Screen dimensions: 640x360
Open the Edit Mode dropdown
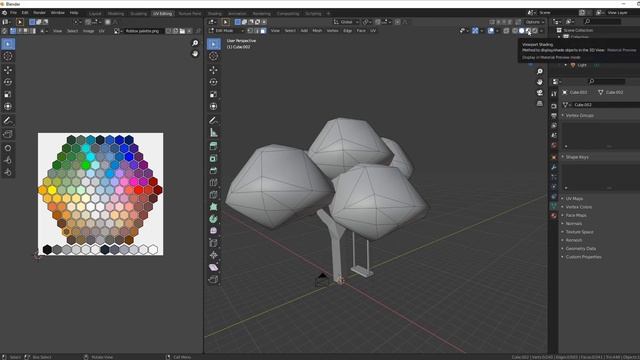click(227, 31)
